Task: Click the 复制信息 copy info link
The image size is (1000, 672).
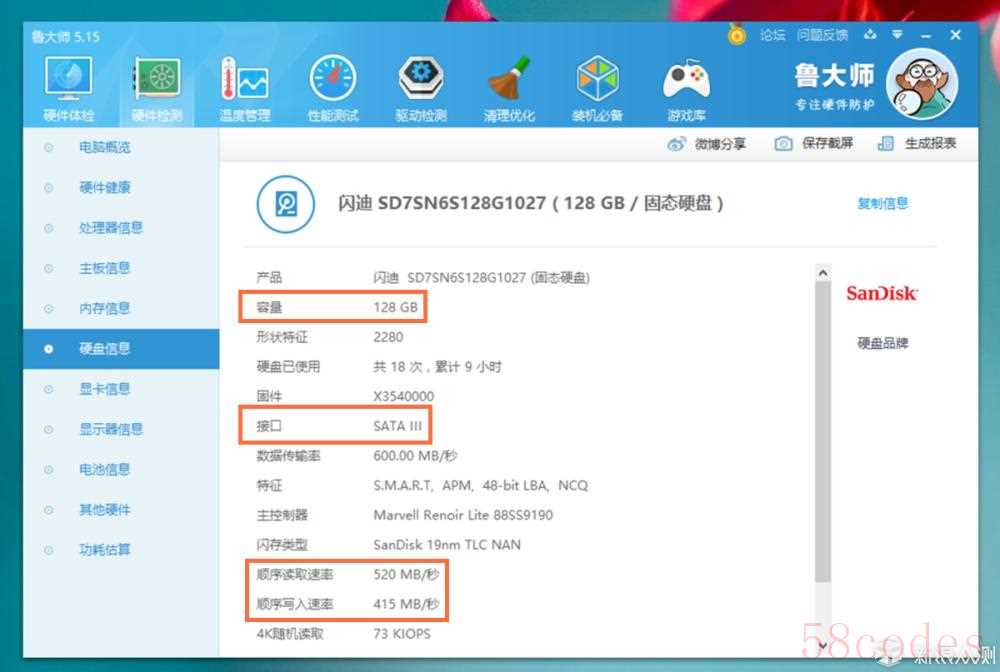Action: point(883,203)
